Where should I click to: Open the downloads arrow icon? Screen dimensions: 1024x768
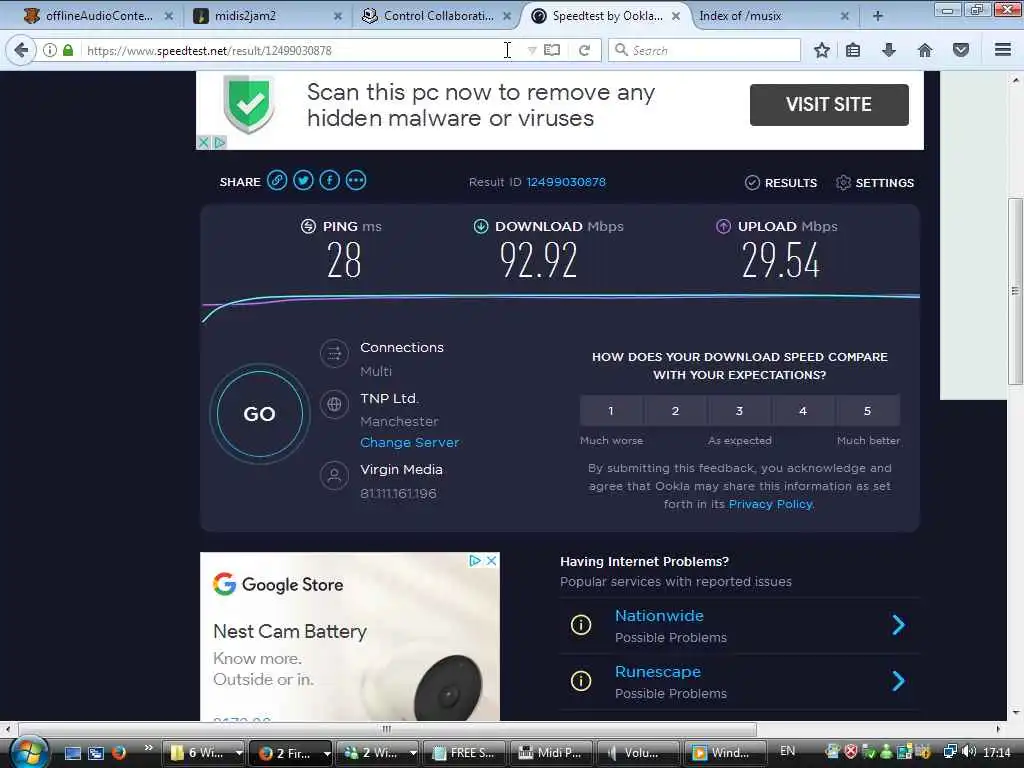click(888, 50)
